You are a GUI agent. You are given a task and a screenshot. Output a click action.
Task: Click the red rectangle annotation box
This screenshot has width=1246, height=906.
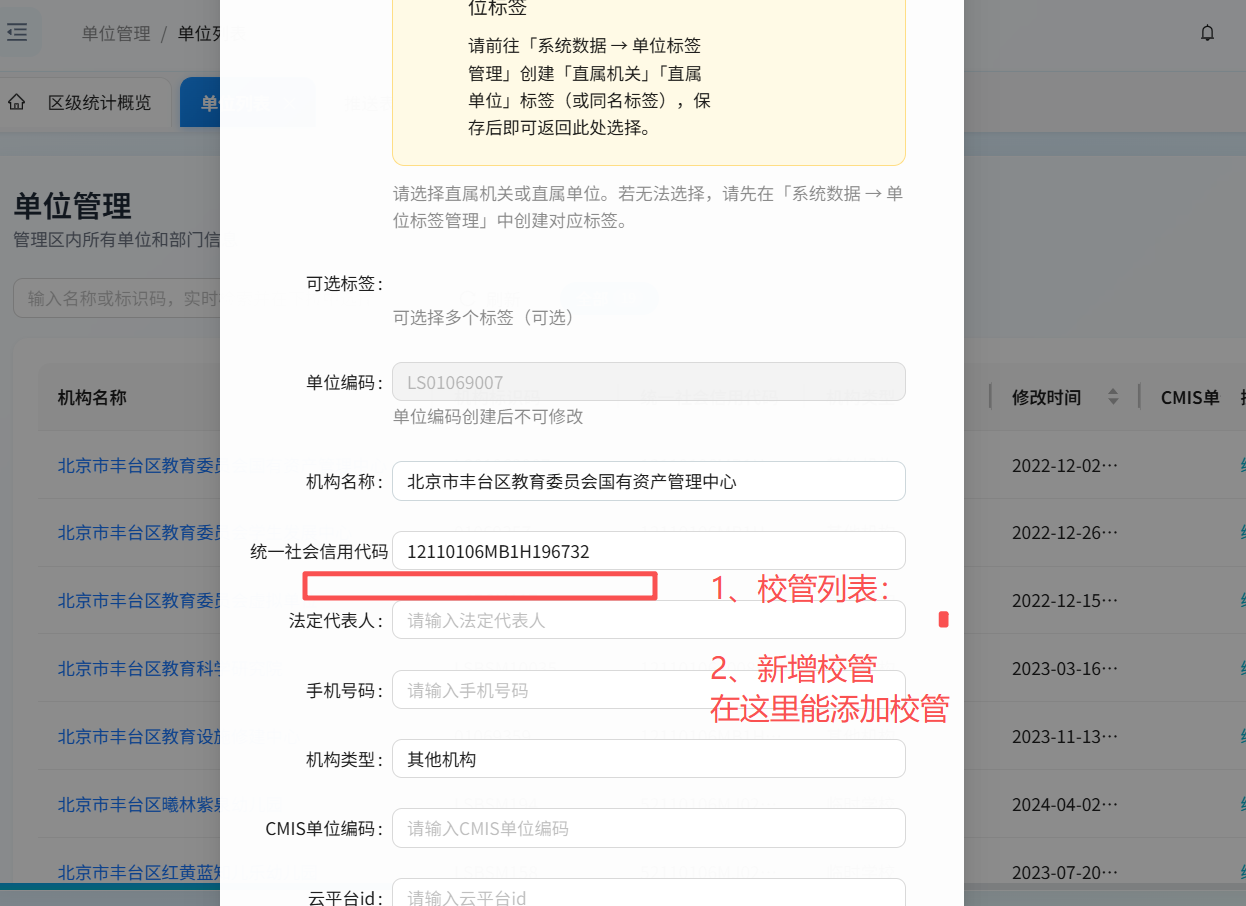pos(480,585)
